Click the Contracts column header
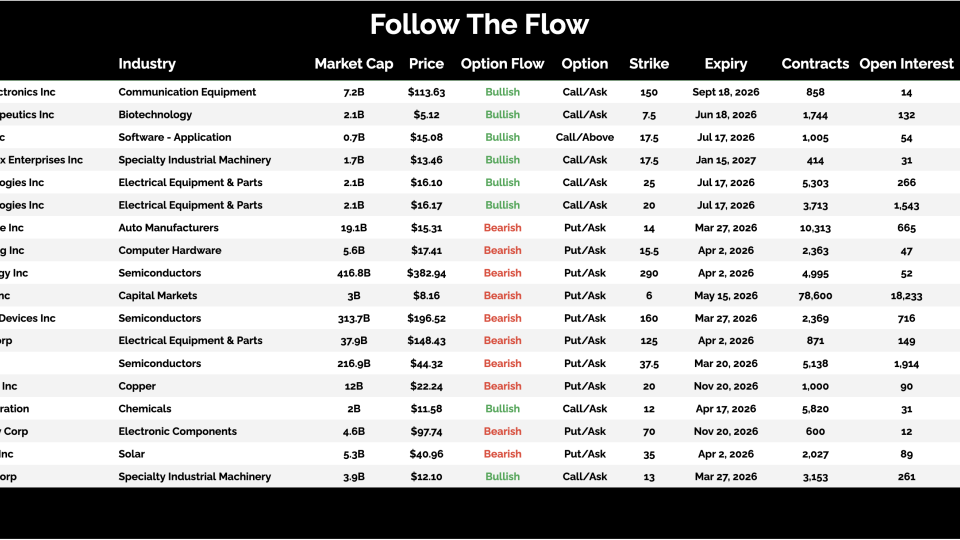The image size is (960, 540). tap(815, 64)
